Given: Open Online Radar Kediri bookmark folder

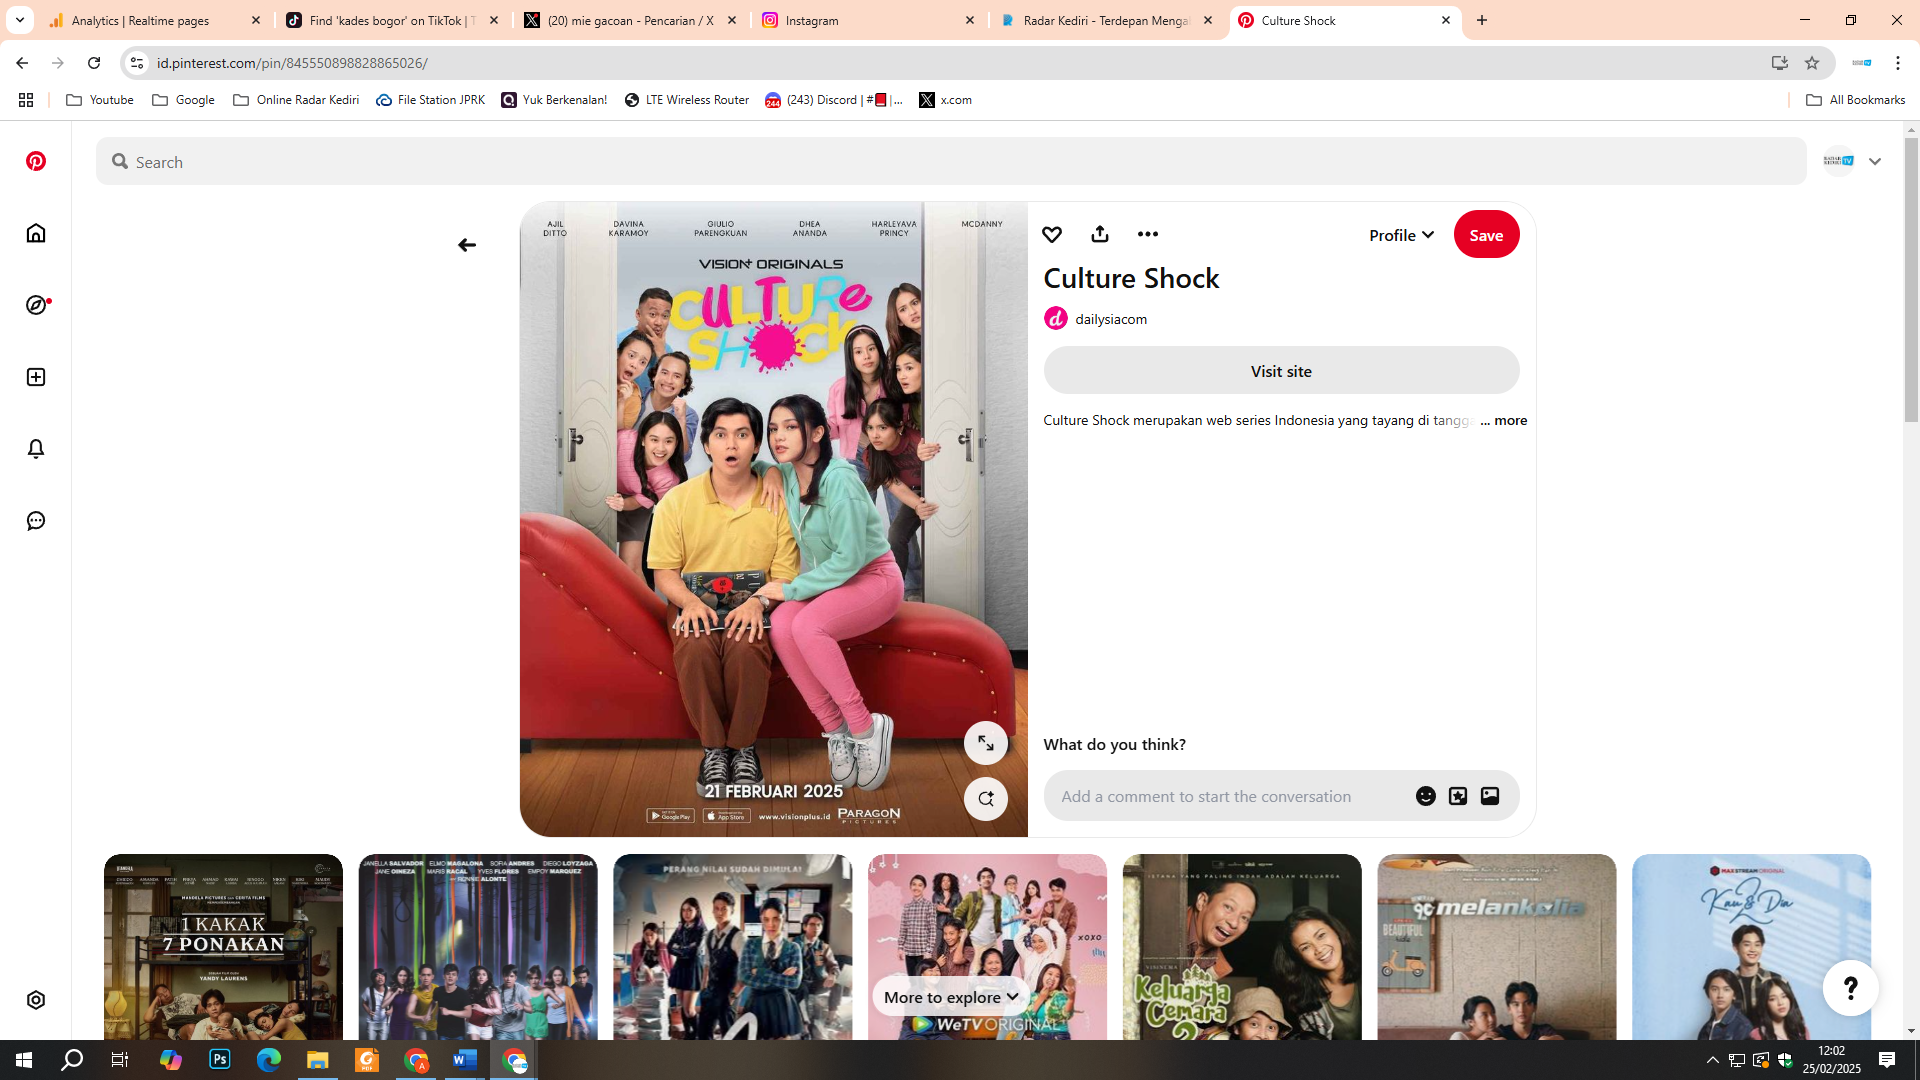Looking at the screenshot, I should point(296,100).
